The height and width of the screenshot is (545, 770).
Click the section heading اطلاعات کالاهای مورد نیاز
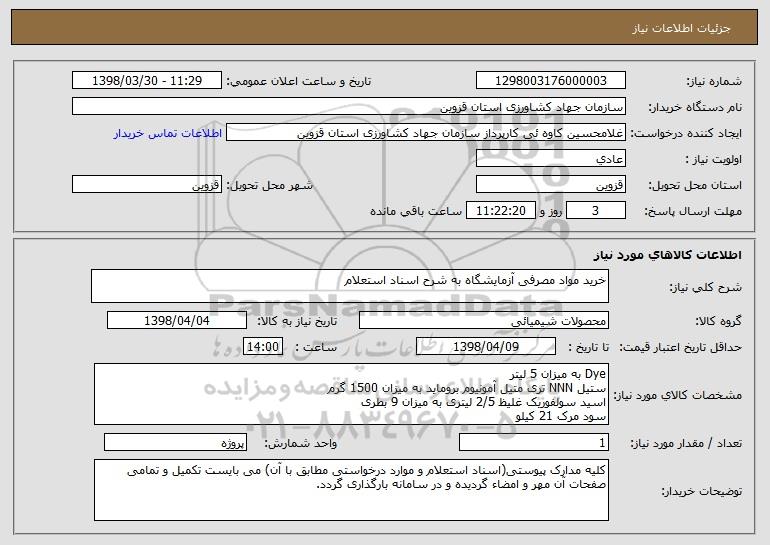pos(667,255)
